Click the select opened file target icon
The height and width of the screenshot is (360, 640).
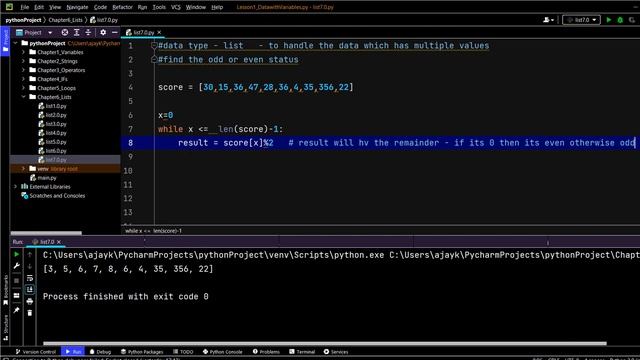tap(65, 32)
